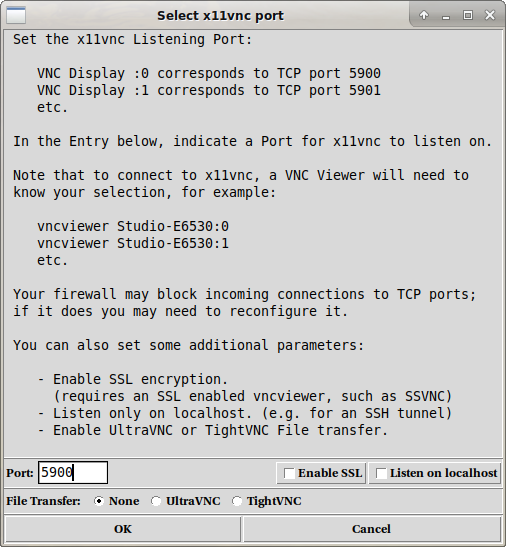
Task: Click the keep-on-top arrow icon in title bar
Action: point(424,15)
